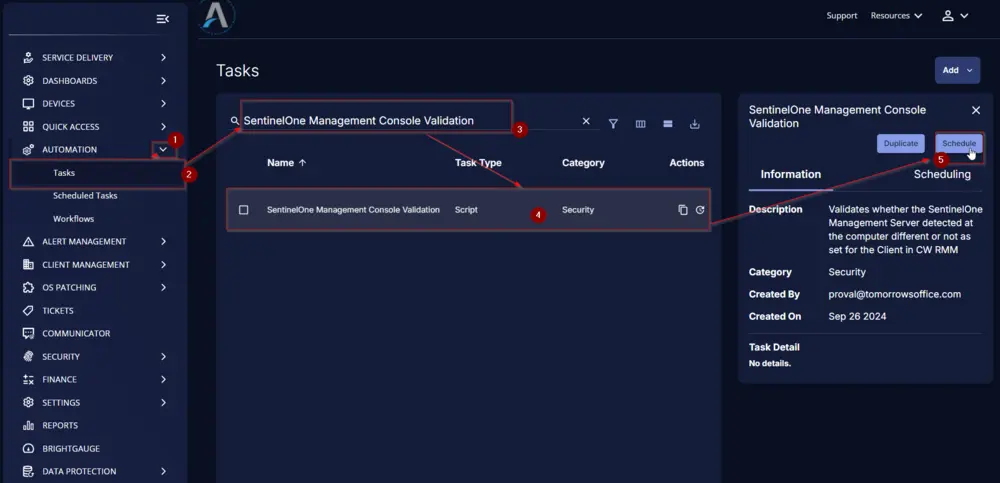Click the Alert Management warning icon
This screenshot has height=483, width=1000.
click(x=28, y=241)
